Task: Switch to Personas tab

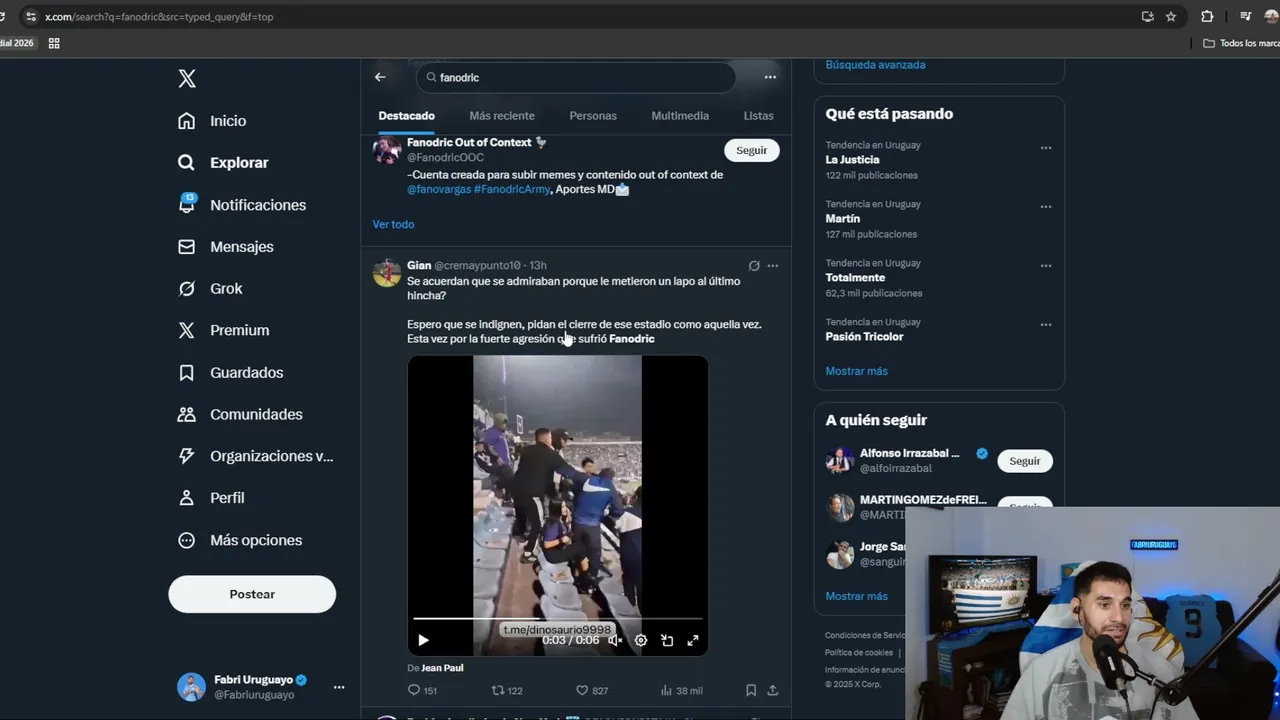Action: pyautogui.click(x=593, y=116)
